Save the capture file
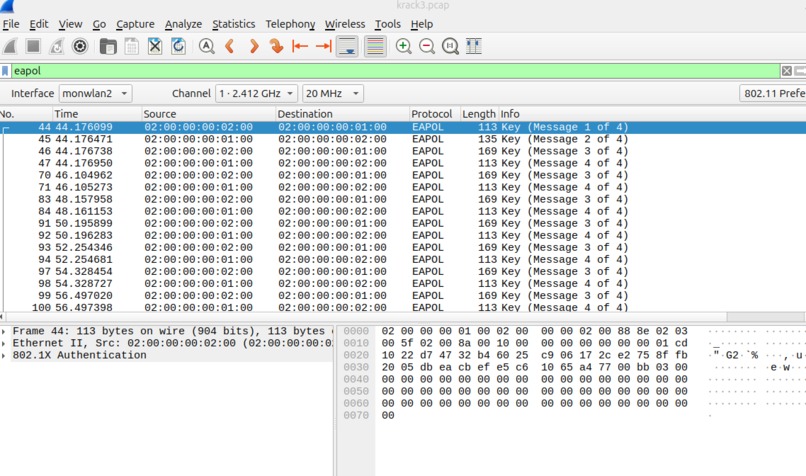 (132, 46)
